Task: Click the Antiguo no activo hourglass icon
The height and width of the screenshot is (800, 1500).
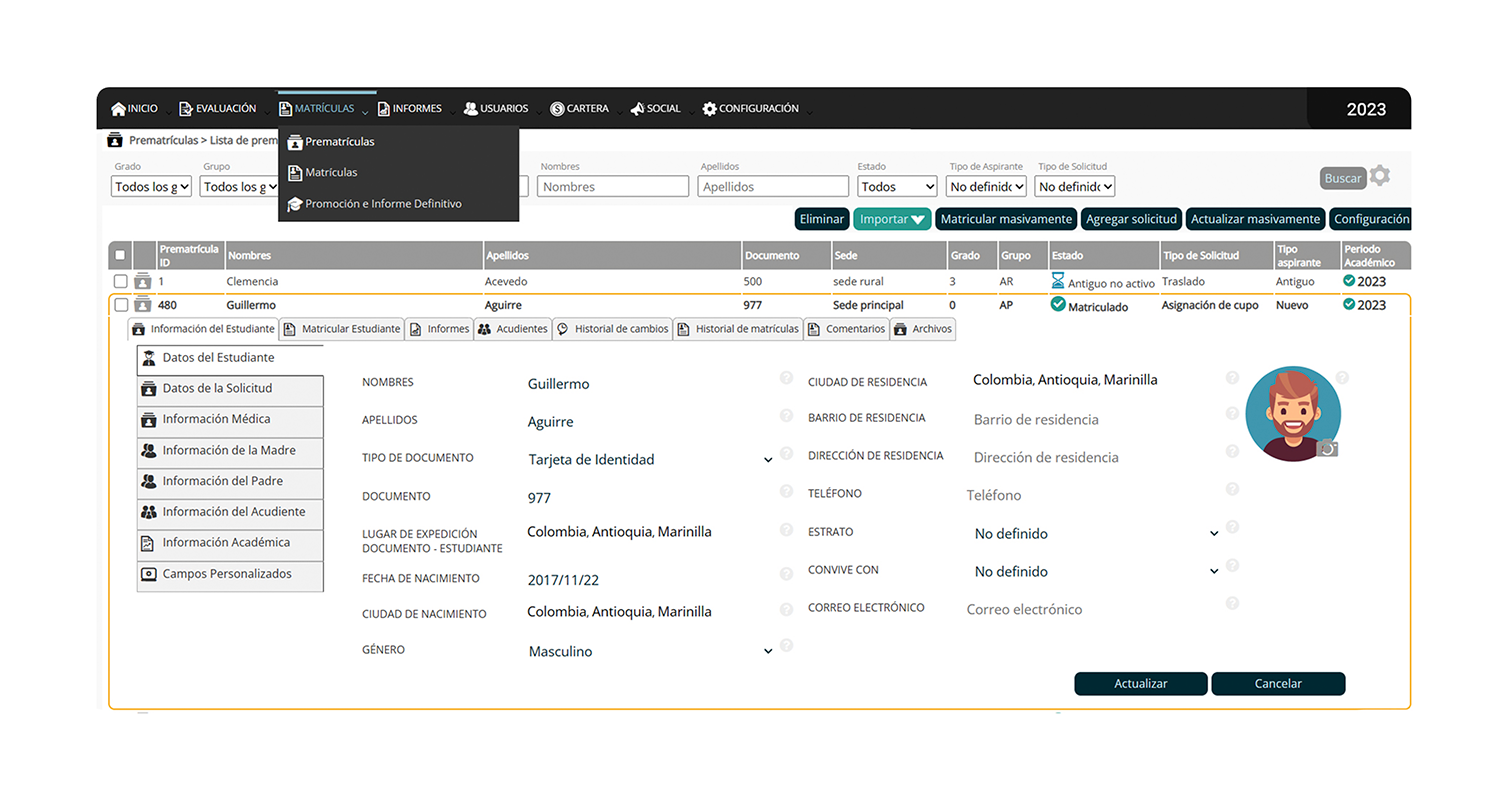Action: 1058,281
